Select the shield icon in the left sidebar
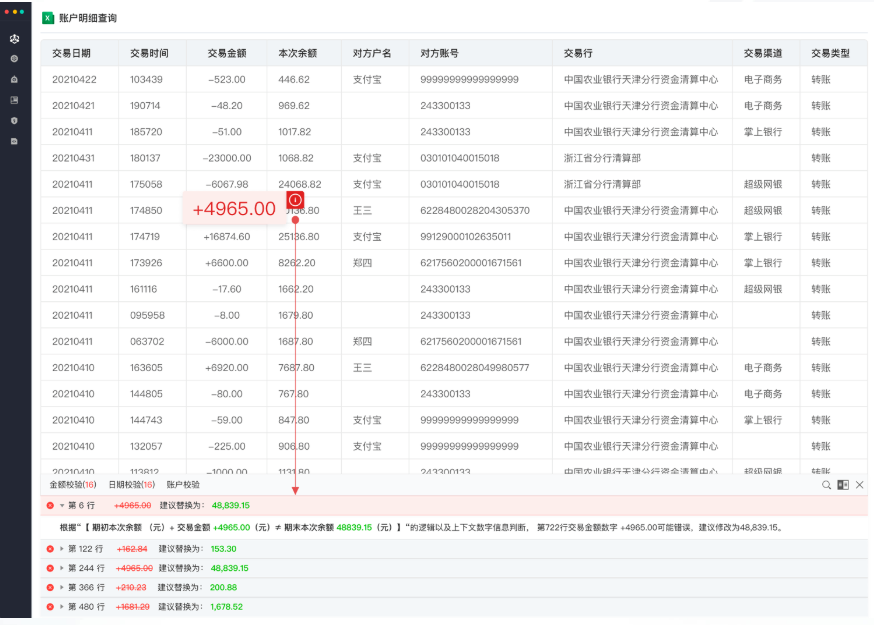The width and height of the screenshot is (874, 625). click(13, 121)
